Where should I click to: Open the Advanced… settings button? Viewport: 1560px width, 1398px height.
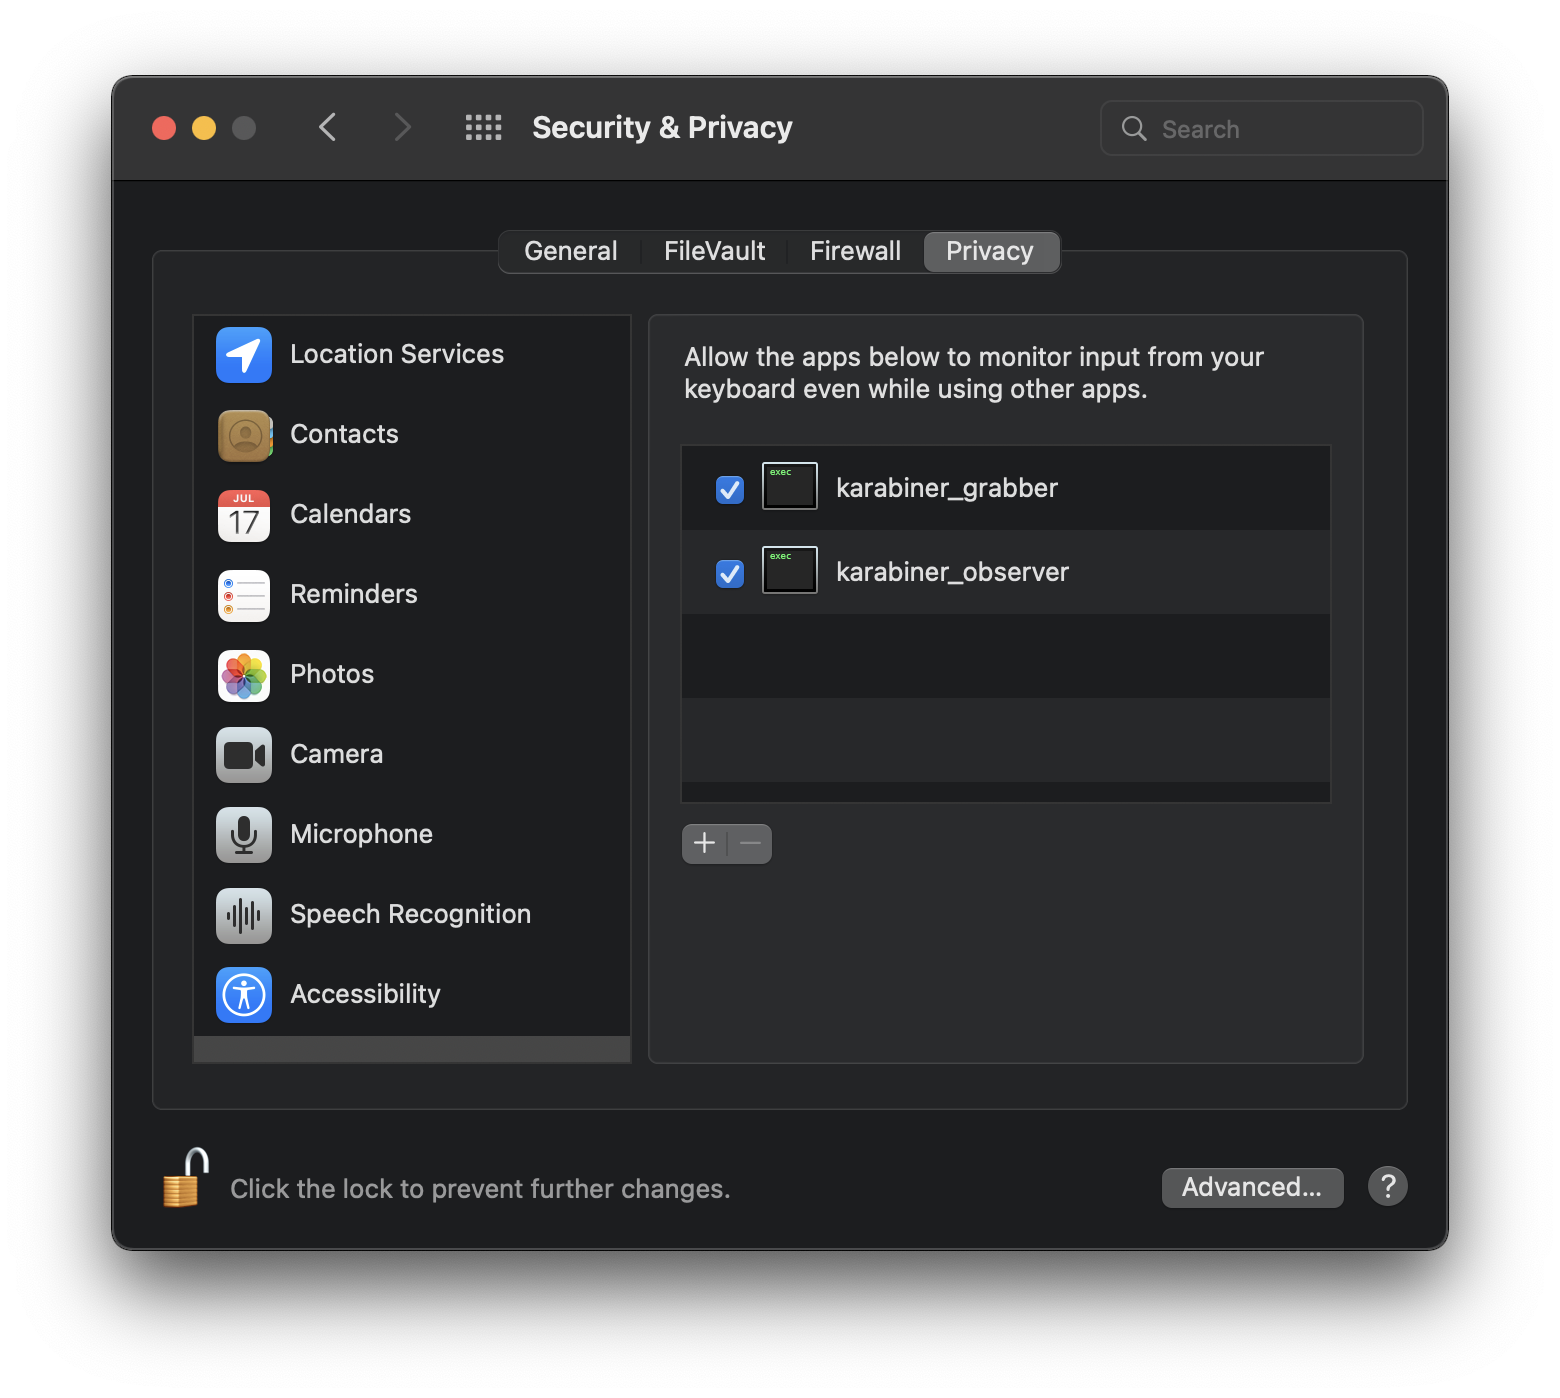1252,1187
